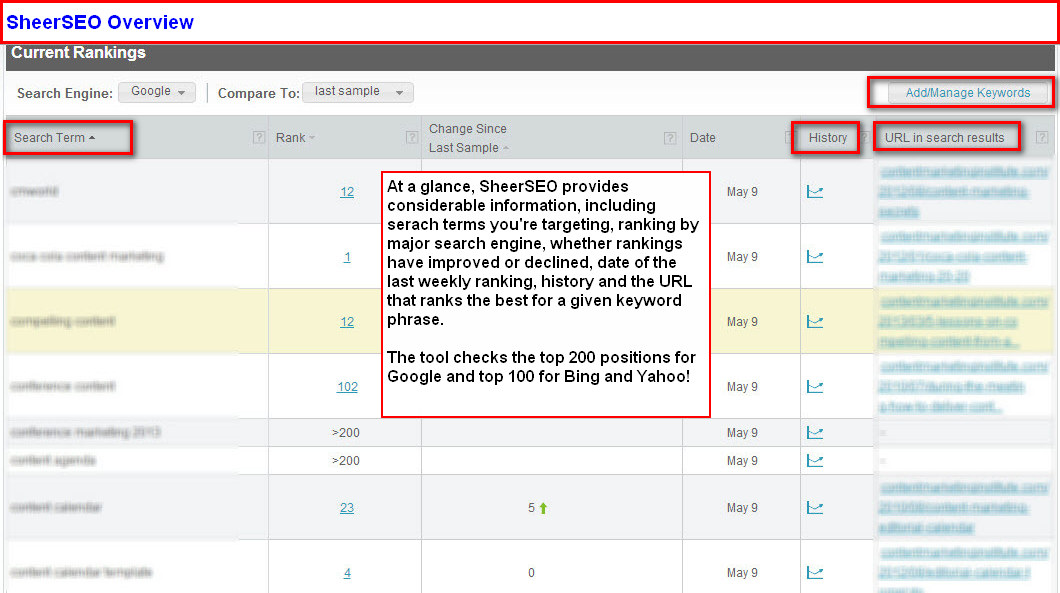Click May 9 date in rank 23 row
The height and width of the screenshot is (593, 1060).
(742, 508)
